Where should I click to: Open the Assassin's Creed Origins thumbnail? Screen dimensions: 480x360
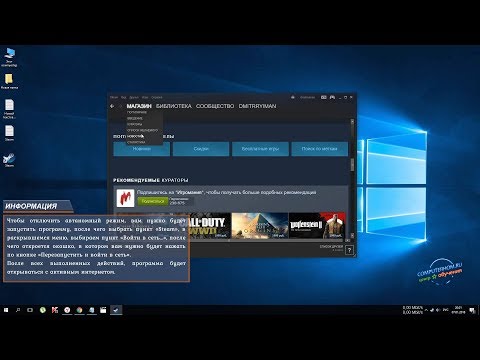tap(260, 226)
